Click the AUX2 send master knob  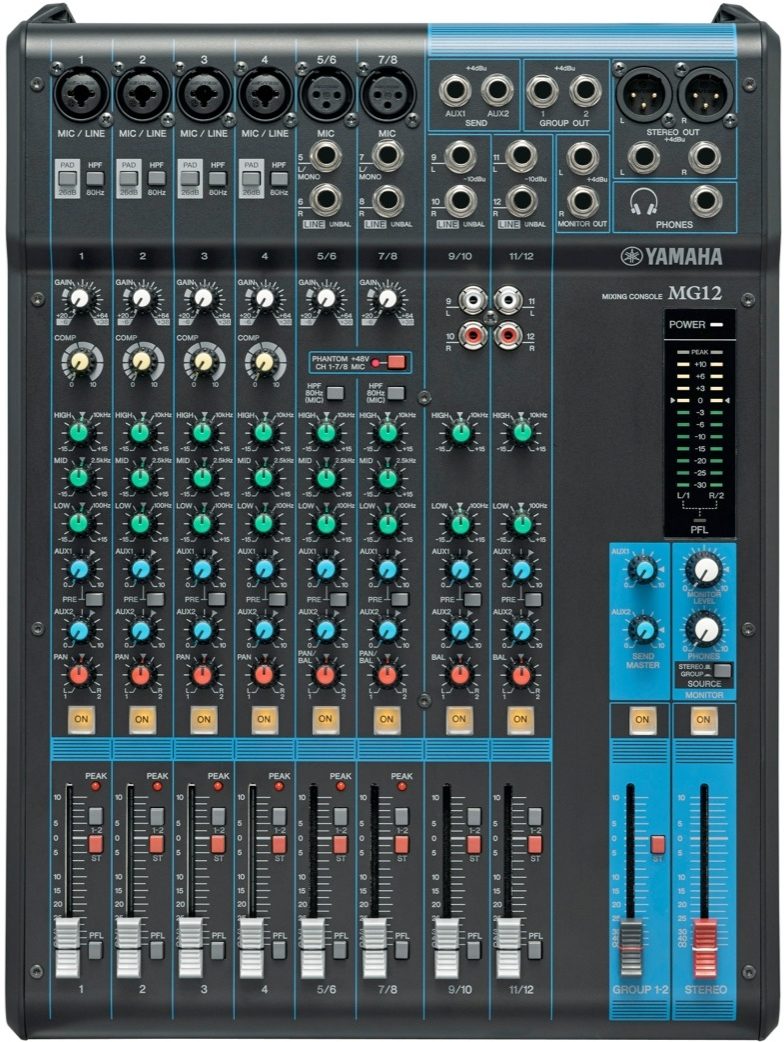tap(642, 629)
